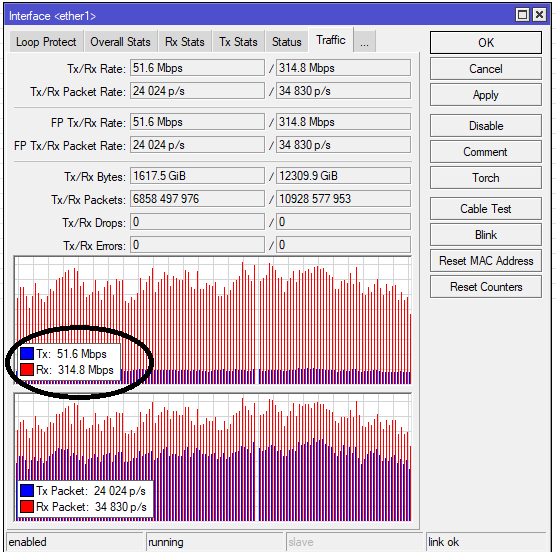The width and height of the screenshot is (556, 552).
Task: Open the Tx Stats tab
Action: (238, 42)
